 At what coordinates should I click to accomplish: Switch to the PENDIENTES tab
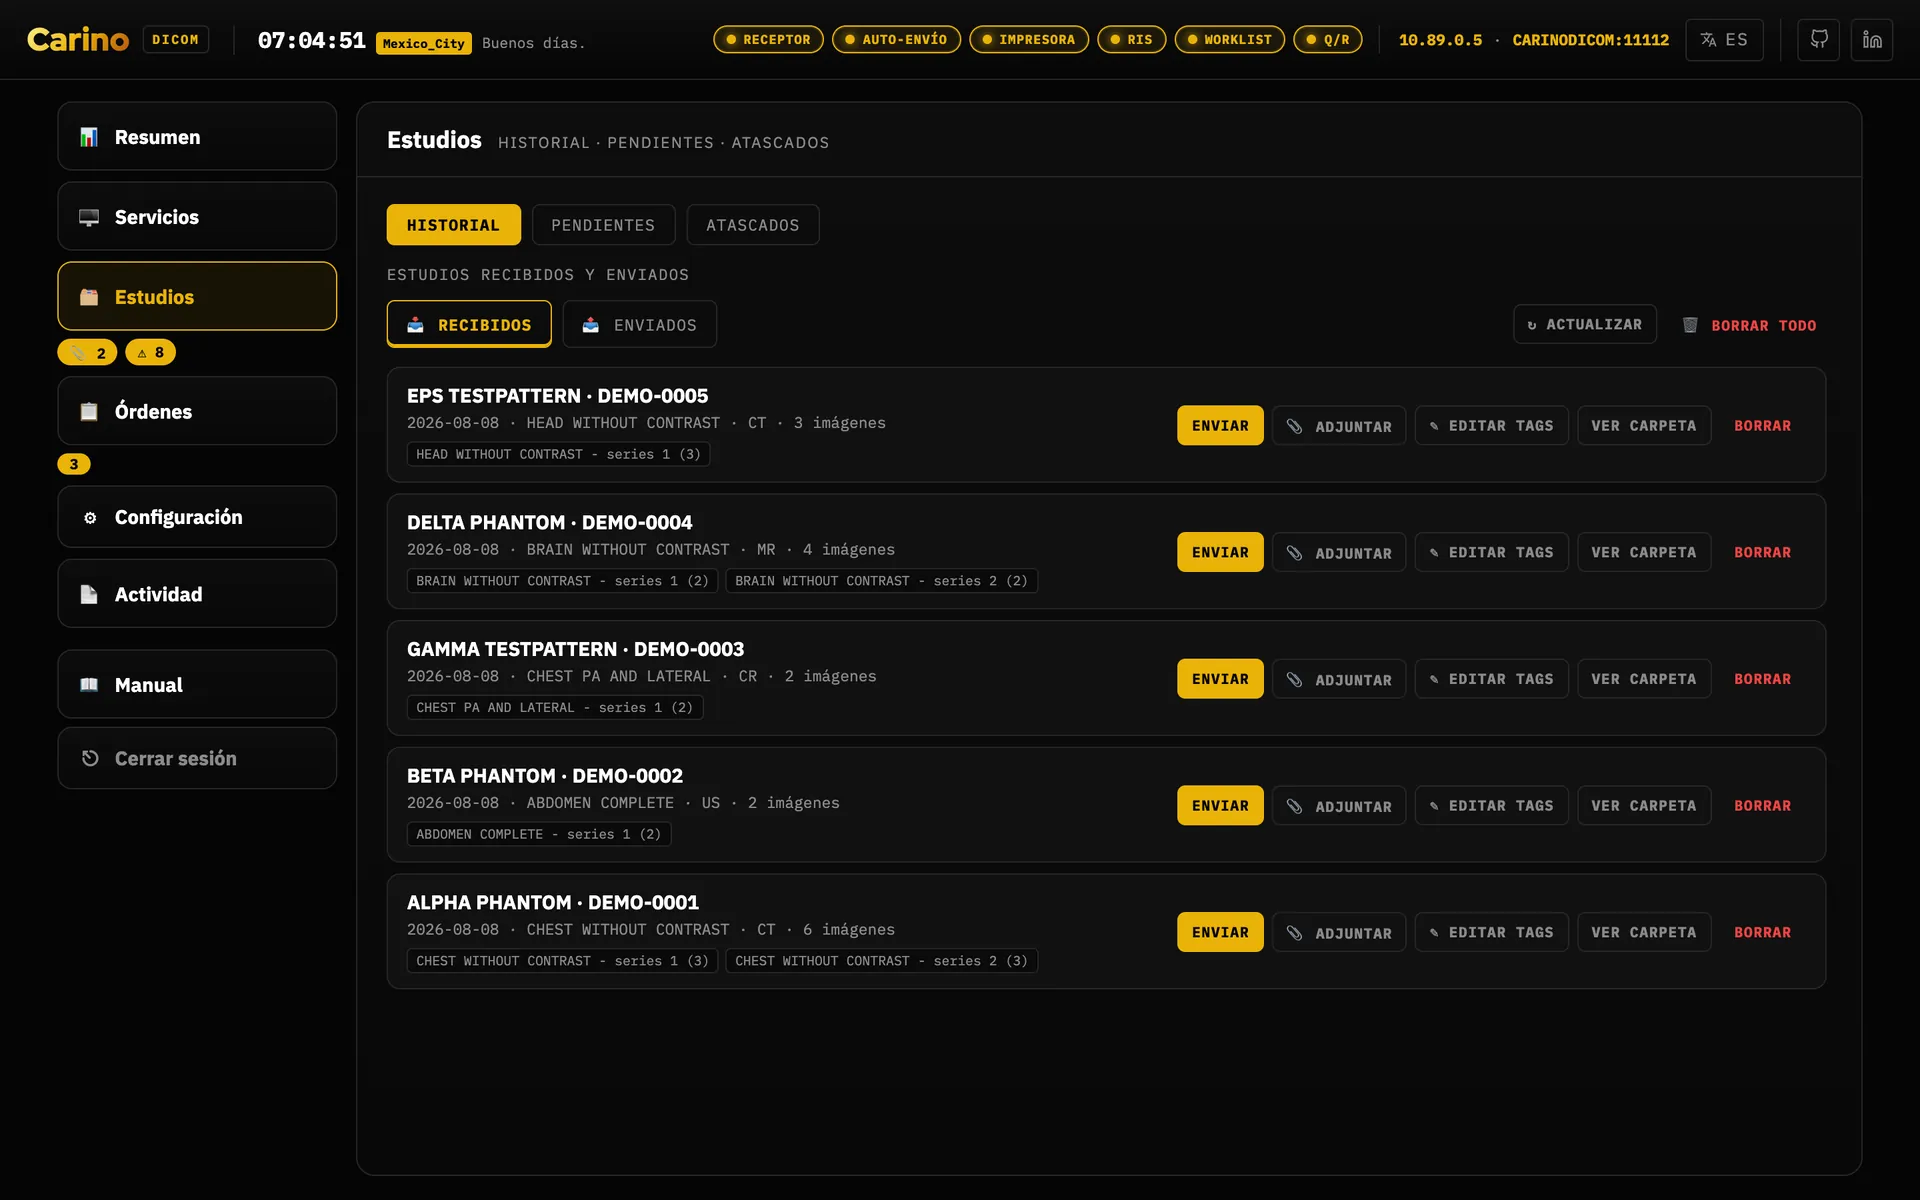point(603,225)
